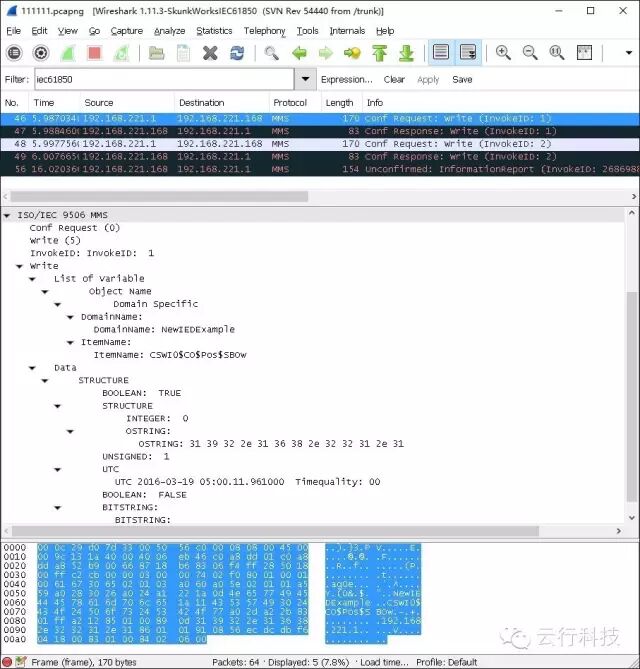Jump to first packet arrow
Image resolution: width=640 pixels, height=669 pixels.
click(x=379, y=53)
